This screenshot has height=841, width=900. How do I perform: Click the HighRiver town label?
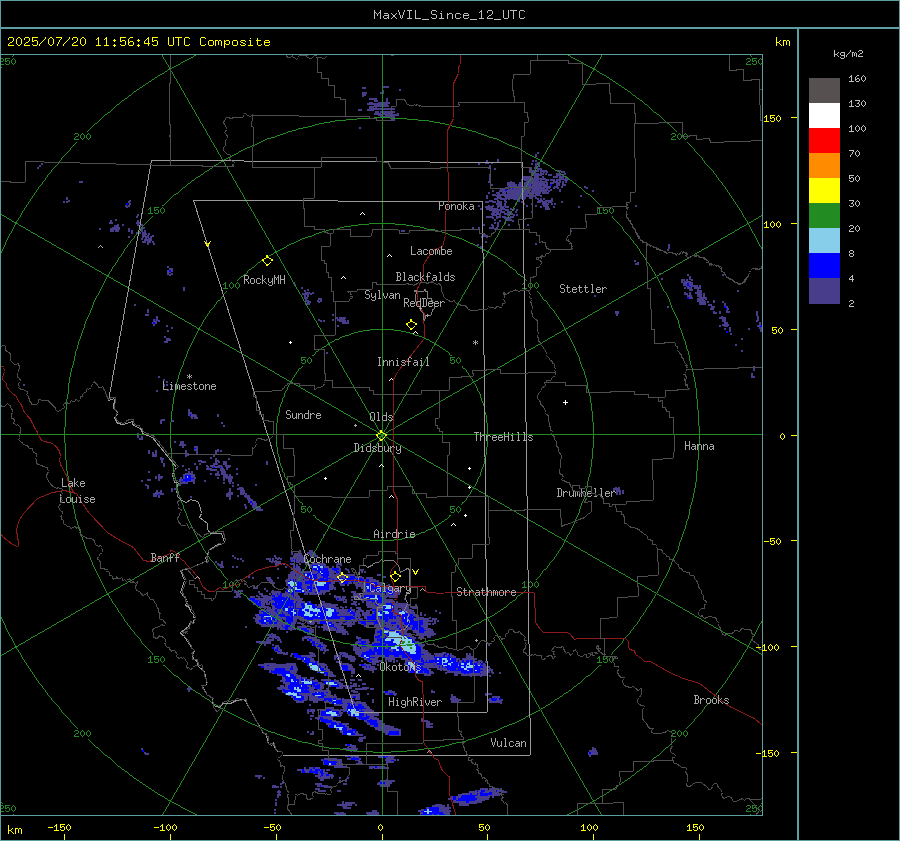coord(415,702)
